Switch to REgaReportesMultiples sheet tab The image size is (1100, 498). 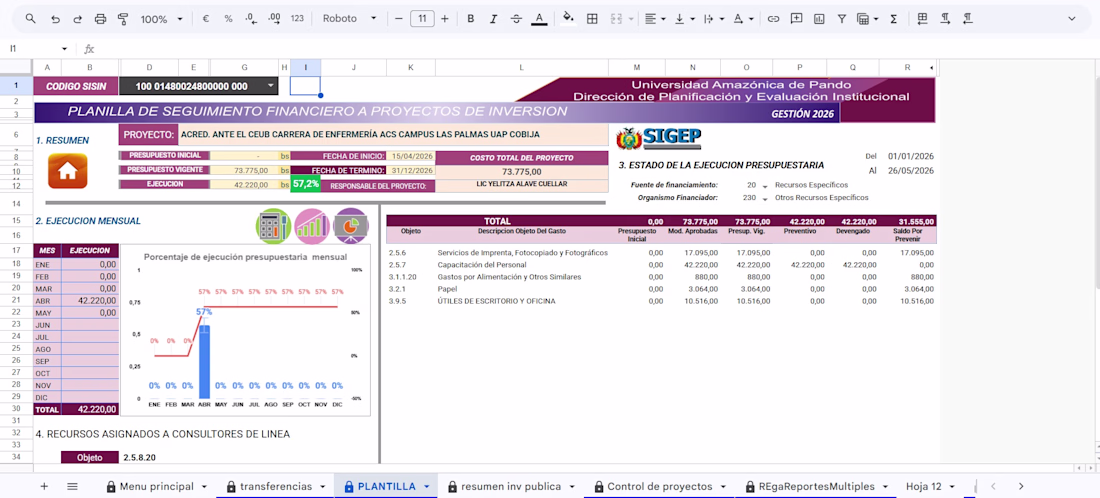(x=817, y=486)
